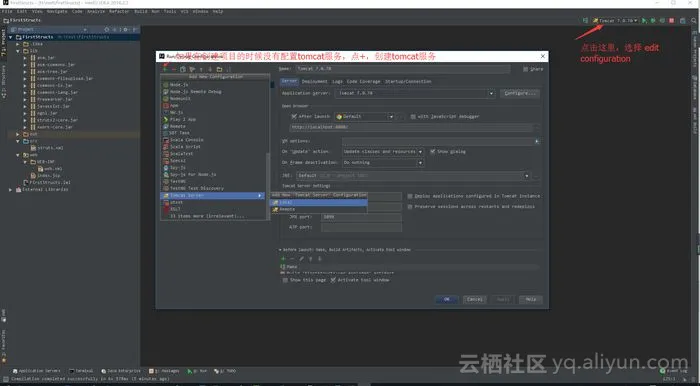Open the Application server dropdown
This screenshot has width=700, height=386.
(x=491, y=94)
